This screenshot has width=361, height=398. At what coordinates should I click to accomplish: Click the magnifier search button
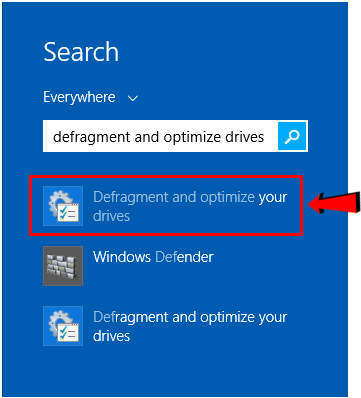pyautogui.click(x=292, y=136)
